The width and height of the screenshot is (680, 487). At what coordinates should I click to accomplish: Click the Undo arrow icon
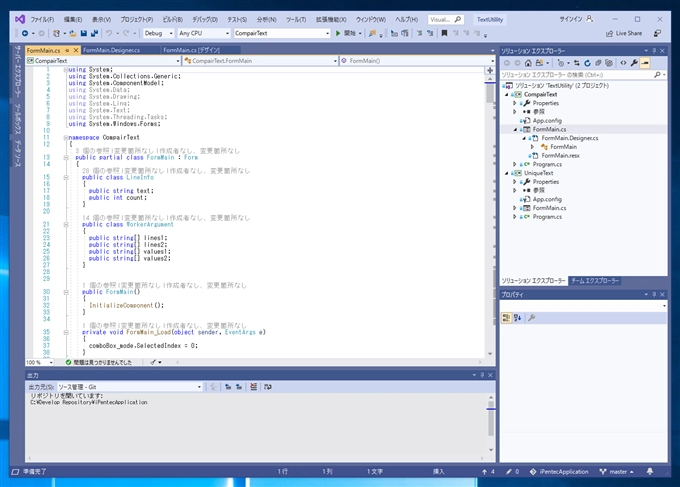coord(109,33)
